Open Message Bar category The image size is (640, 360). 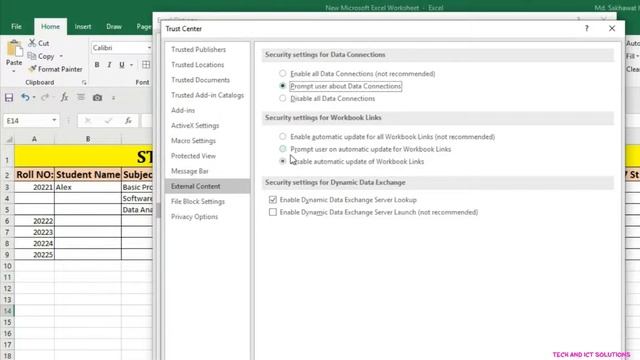click(x=190, y=171)
